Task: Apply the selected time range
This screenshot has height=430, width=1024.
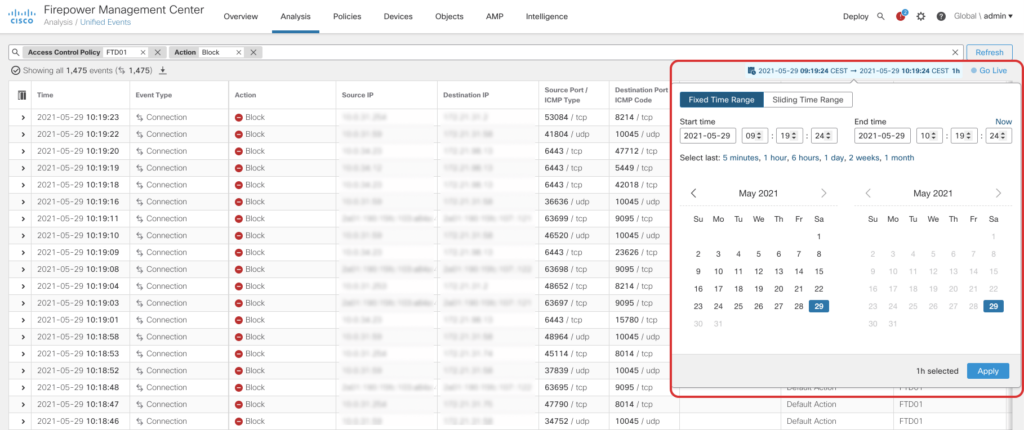Action: [x=988, y=371]
